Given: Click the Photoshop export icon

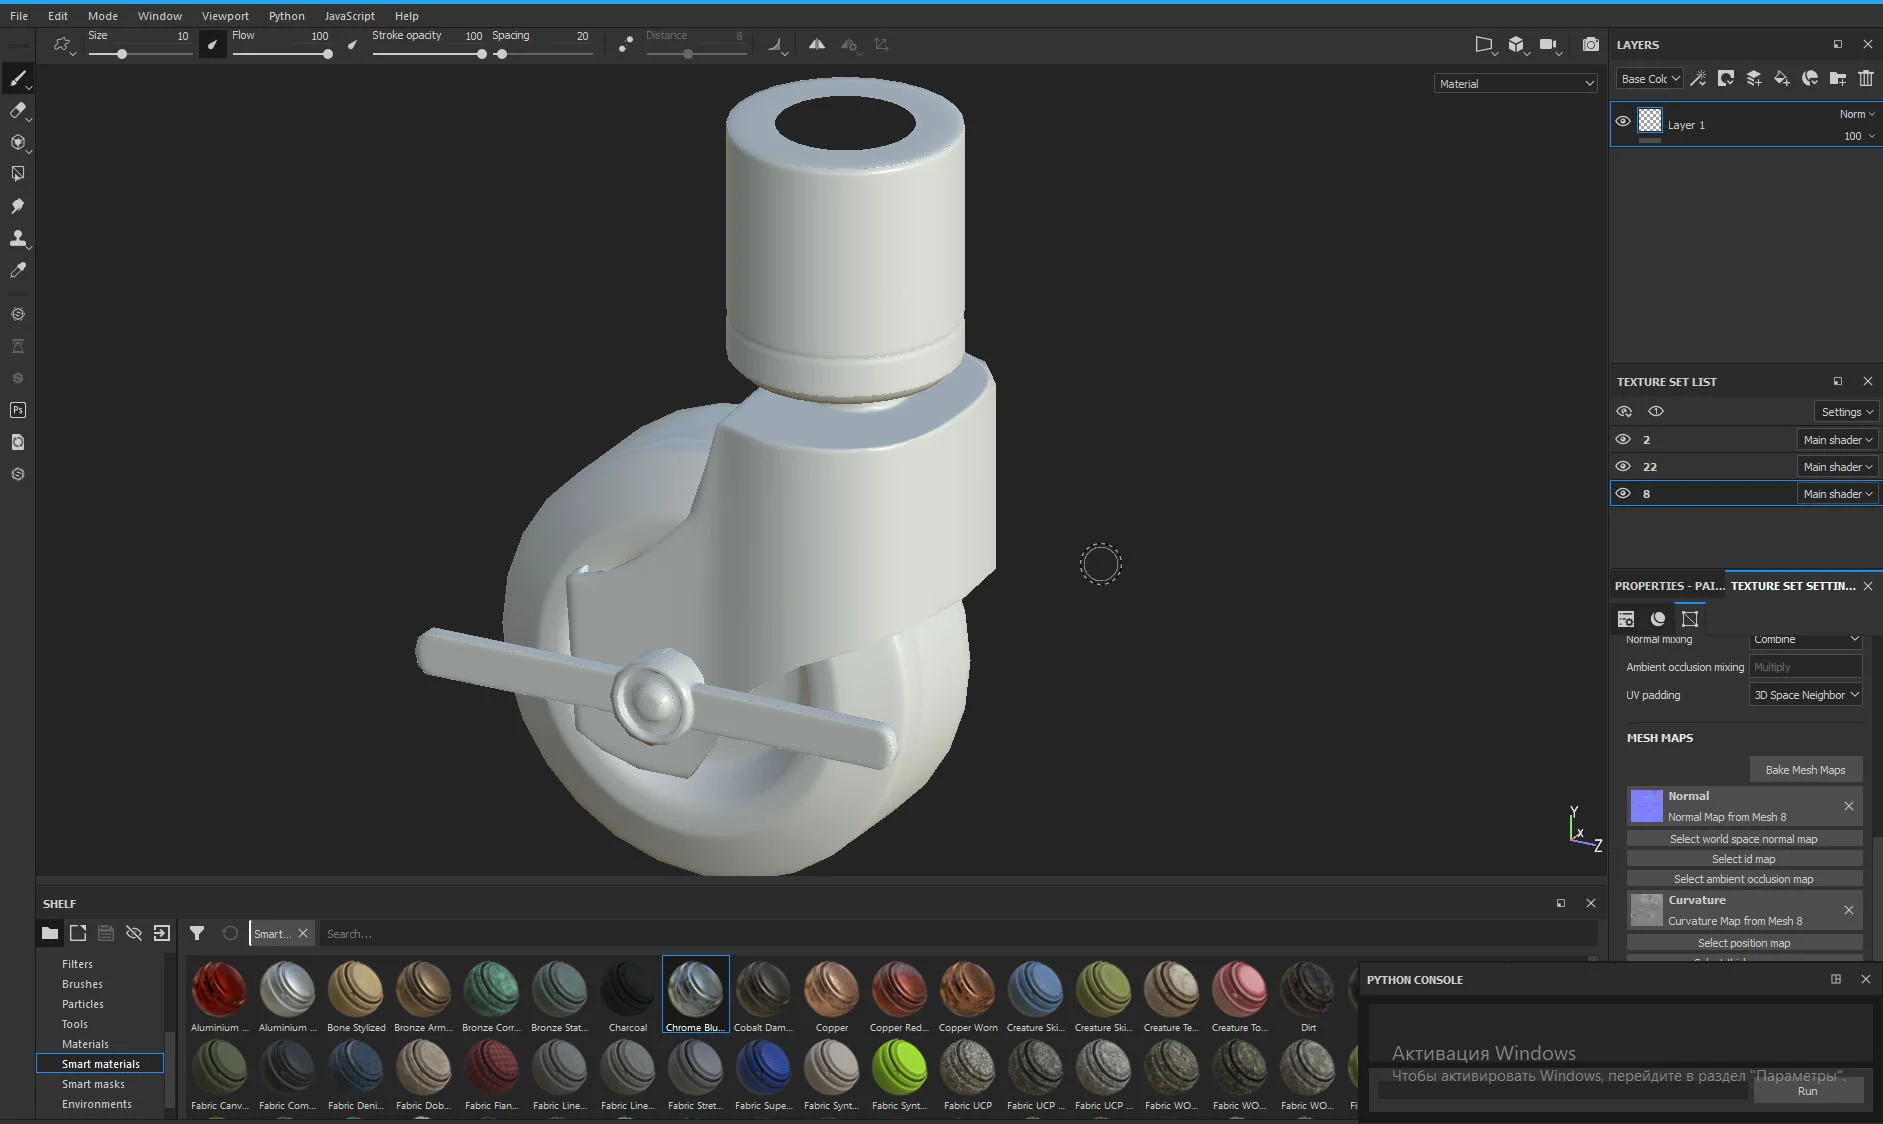Looking at the screenshot, I should [17, 410].
